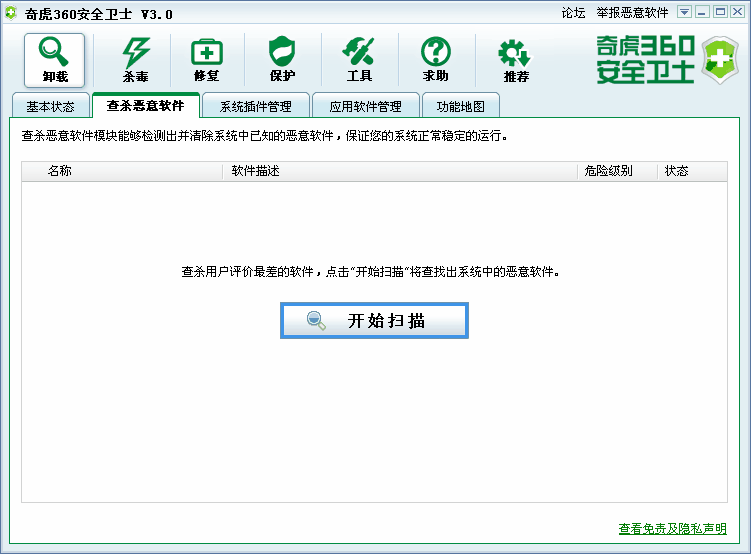Sort by 状态 column header

click(692, 171)
